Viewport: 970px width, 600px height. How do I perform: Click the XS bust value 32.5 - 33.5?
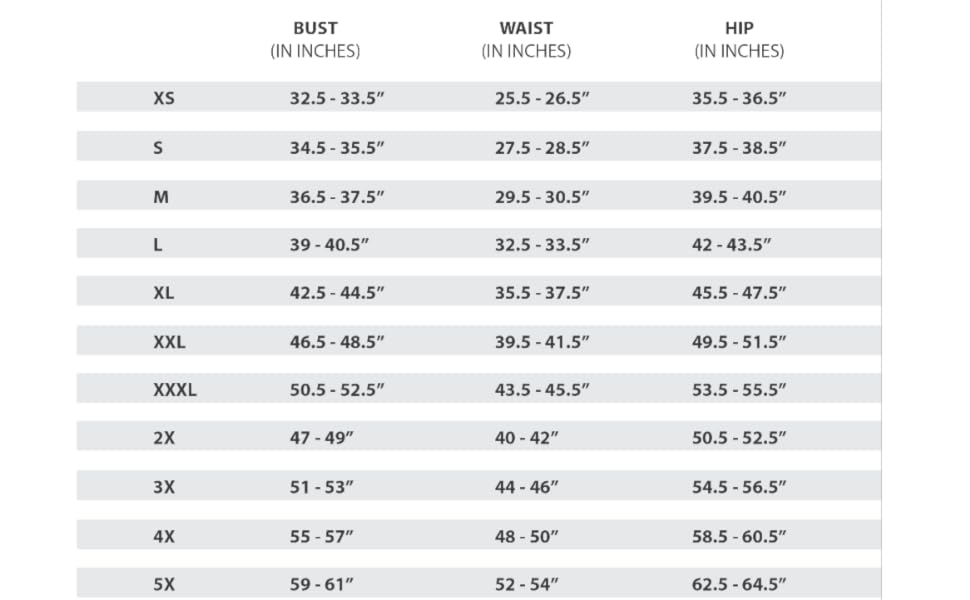pyautogui.click(x=337, y=98)
